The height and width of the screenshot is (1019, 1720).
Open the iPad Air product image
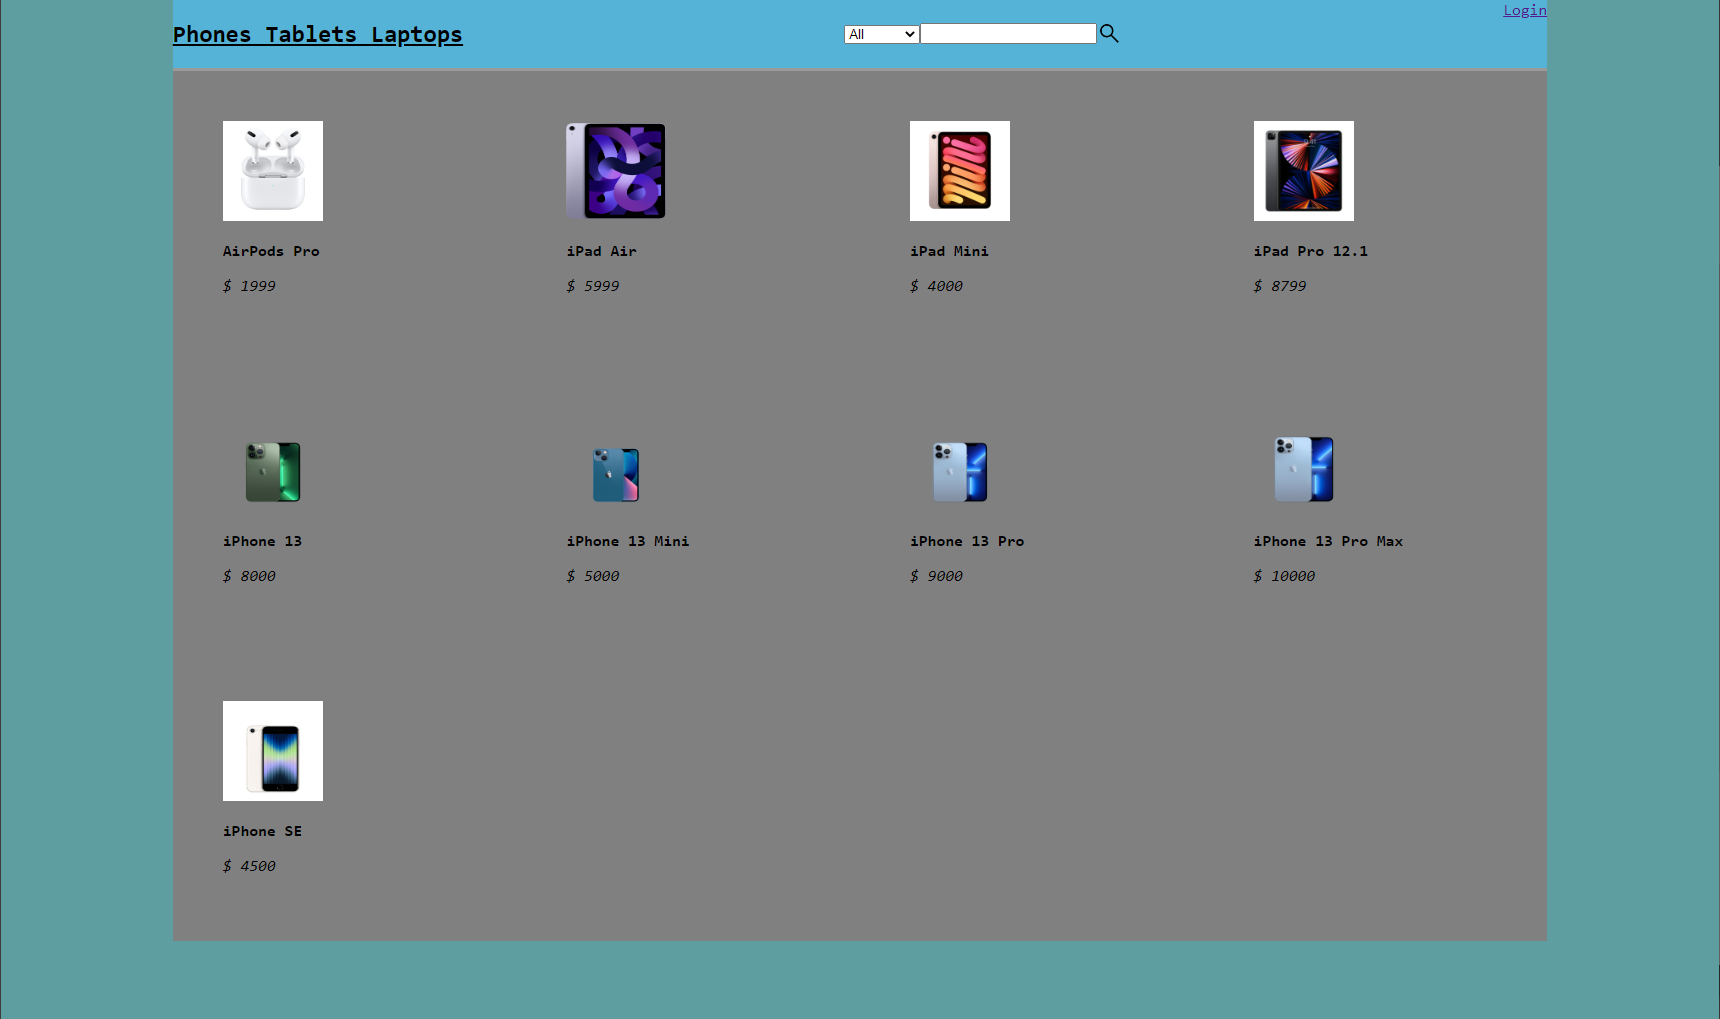pyautogui.click(x=615, y=170)
